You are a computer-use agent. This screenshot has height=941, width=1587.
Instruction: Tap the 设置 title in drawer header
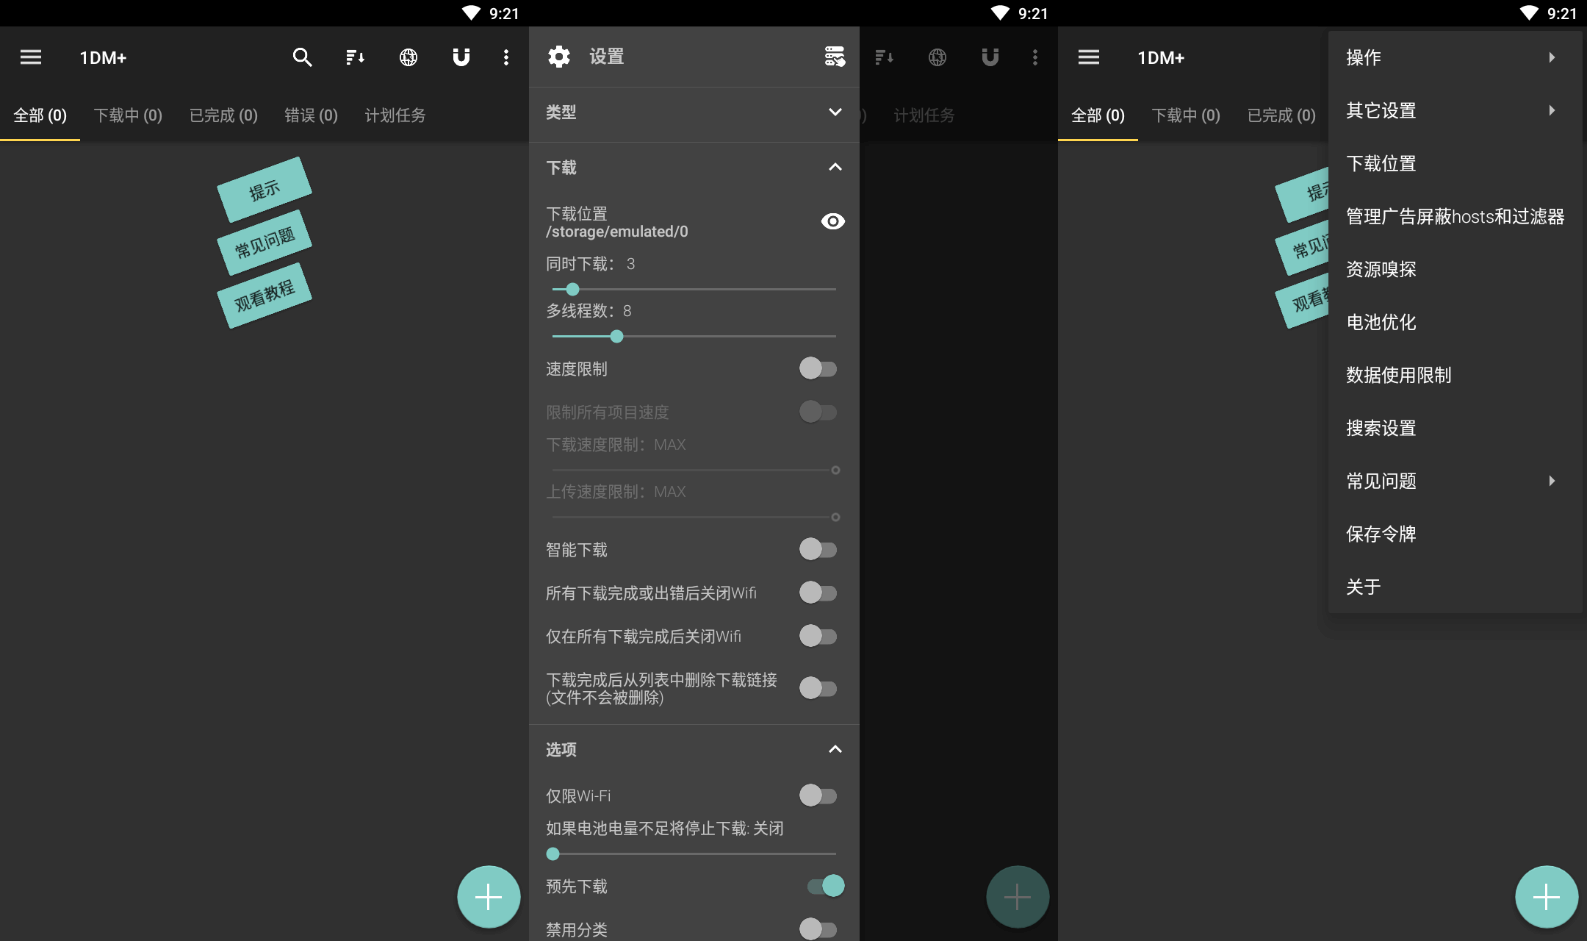tap(606, 57)
